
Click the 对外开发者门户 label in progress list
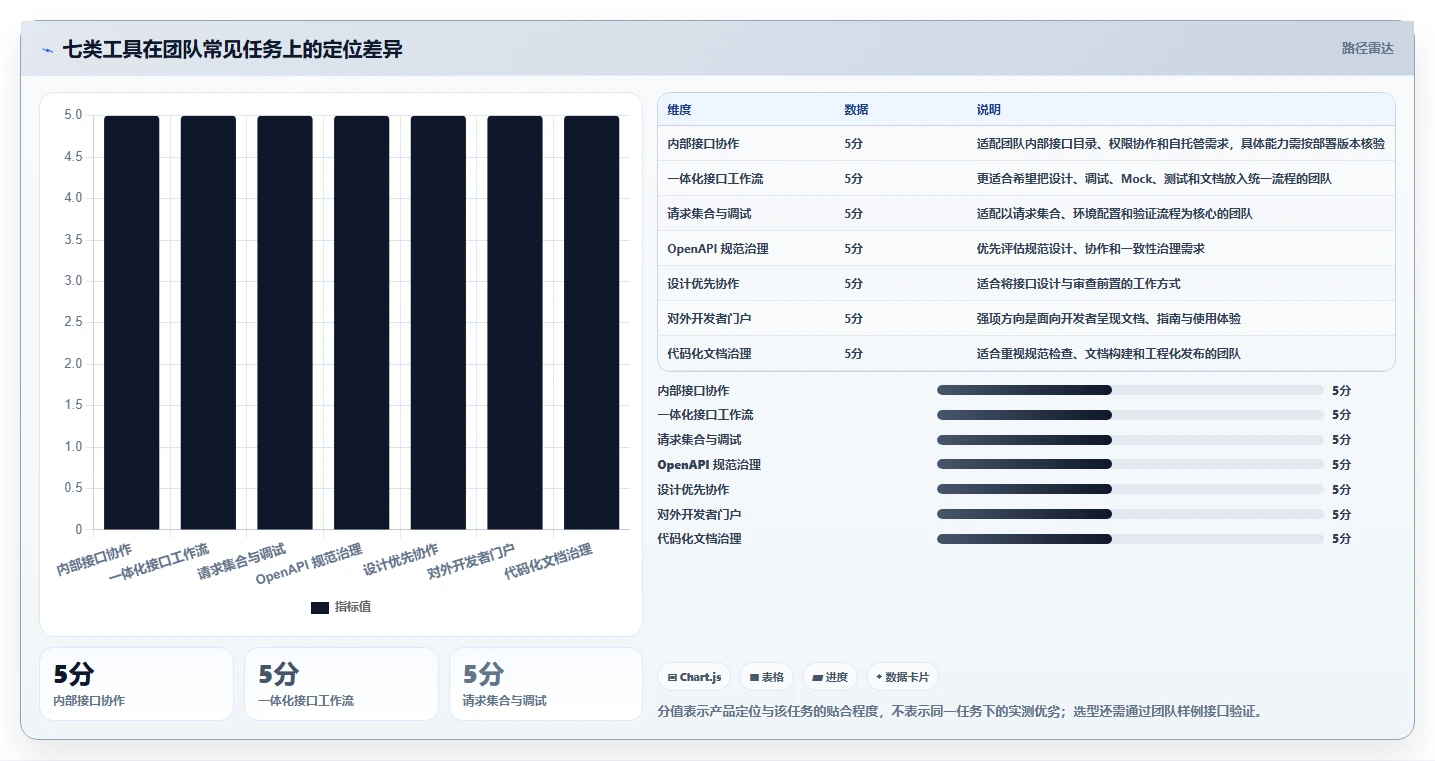[x=699, y=514]
